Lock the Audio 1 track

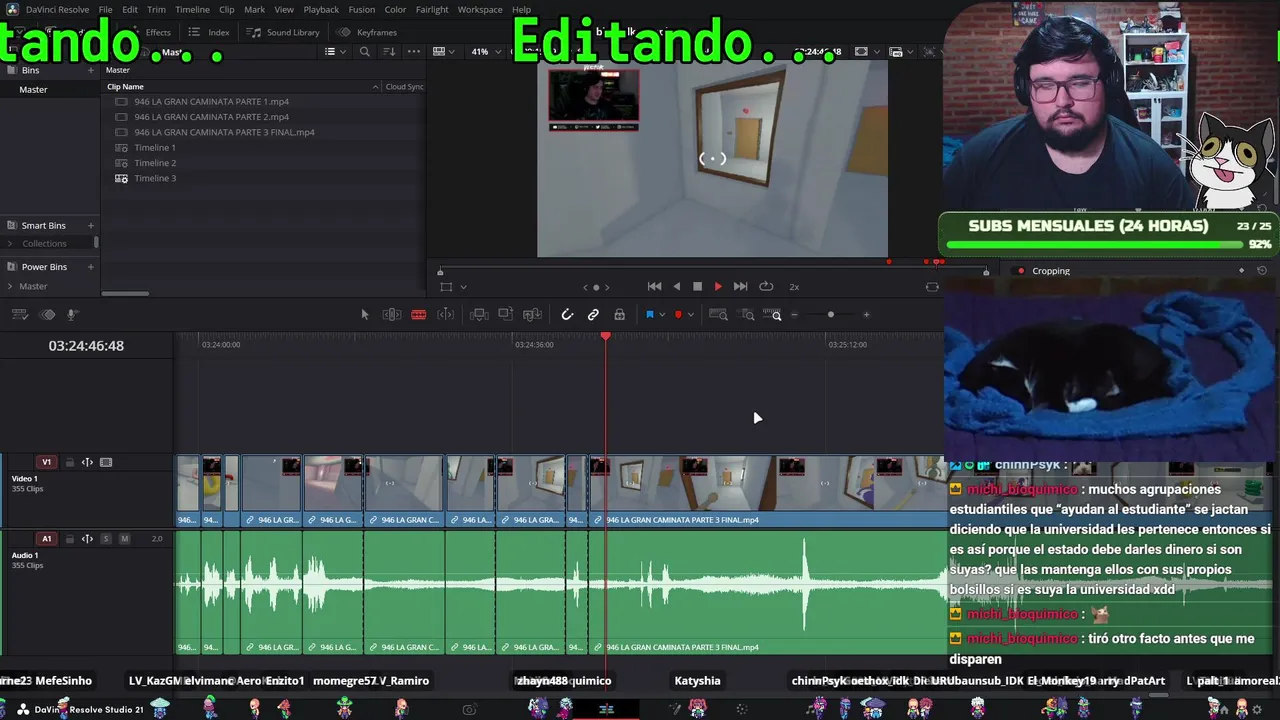pyautogui.click(x=69, y=539)
